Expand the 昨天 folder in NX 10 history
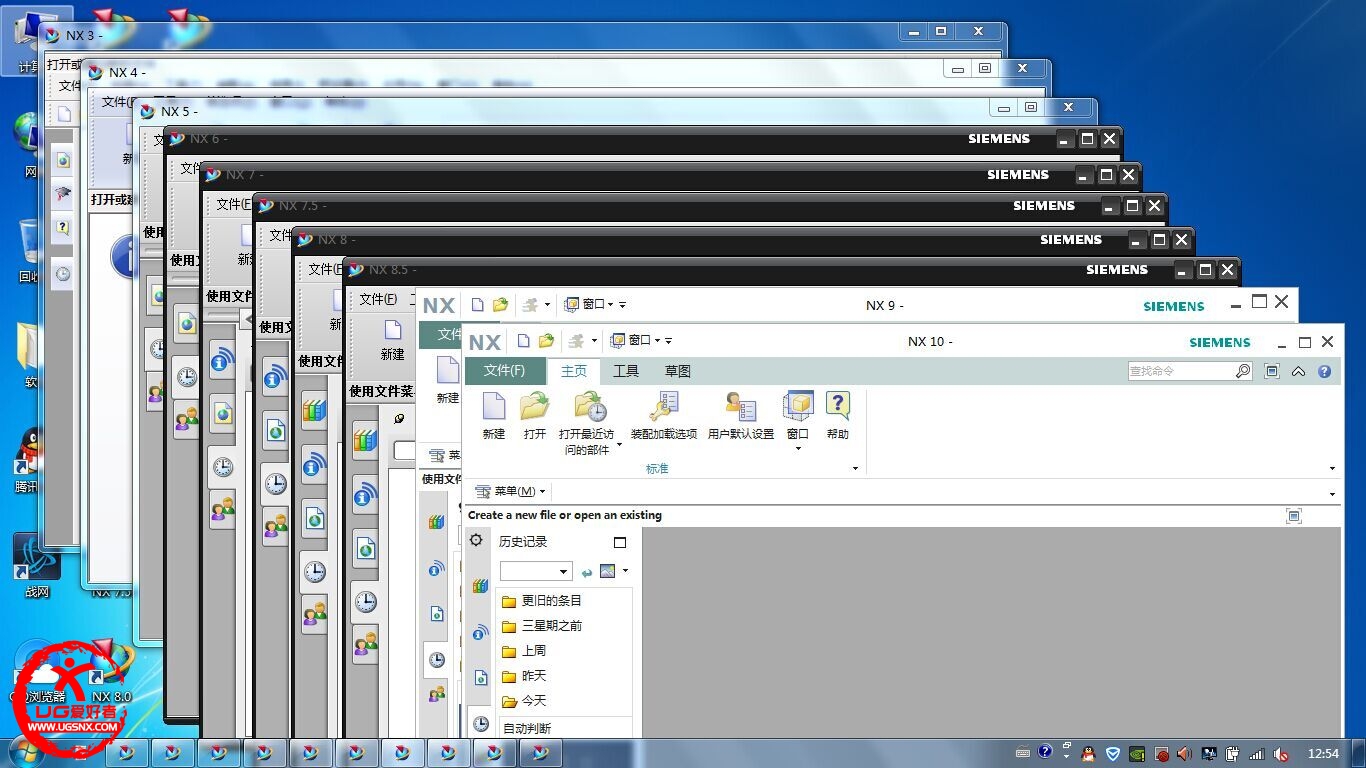Screen dimensions: 1366x768 [x=524, y=676]
